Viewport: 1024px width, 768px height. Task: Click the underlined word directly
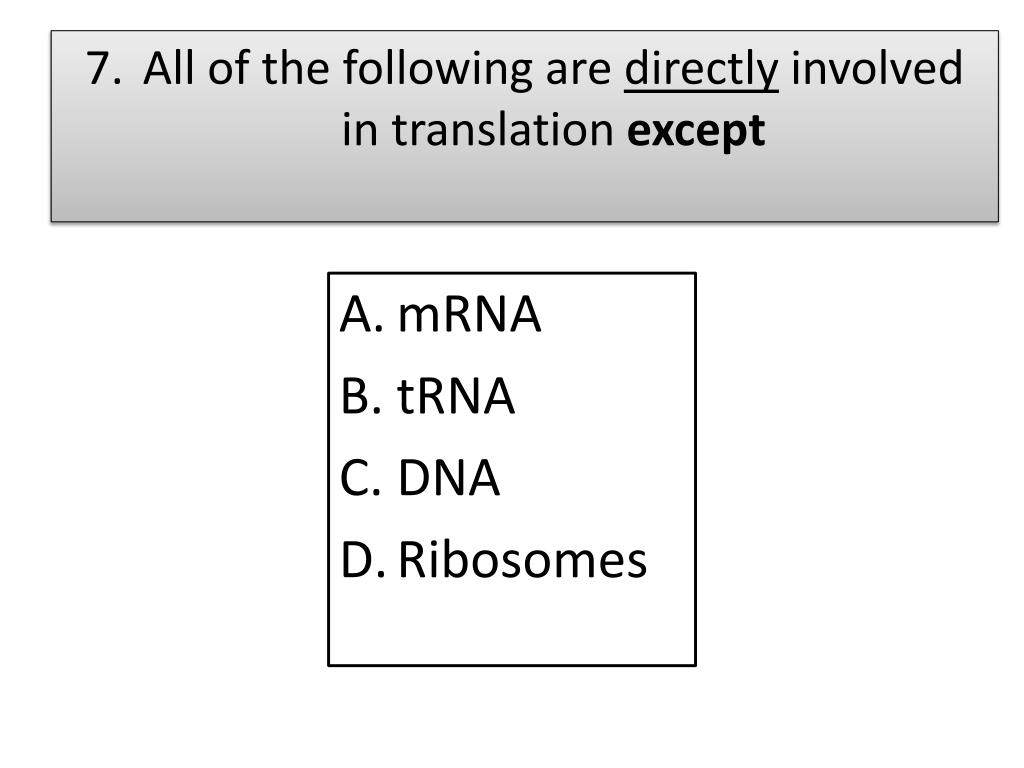701,70
